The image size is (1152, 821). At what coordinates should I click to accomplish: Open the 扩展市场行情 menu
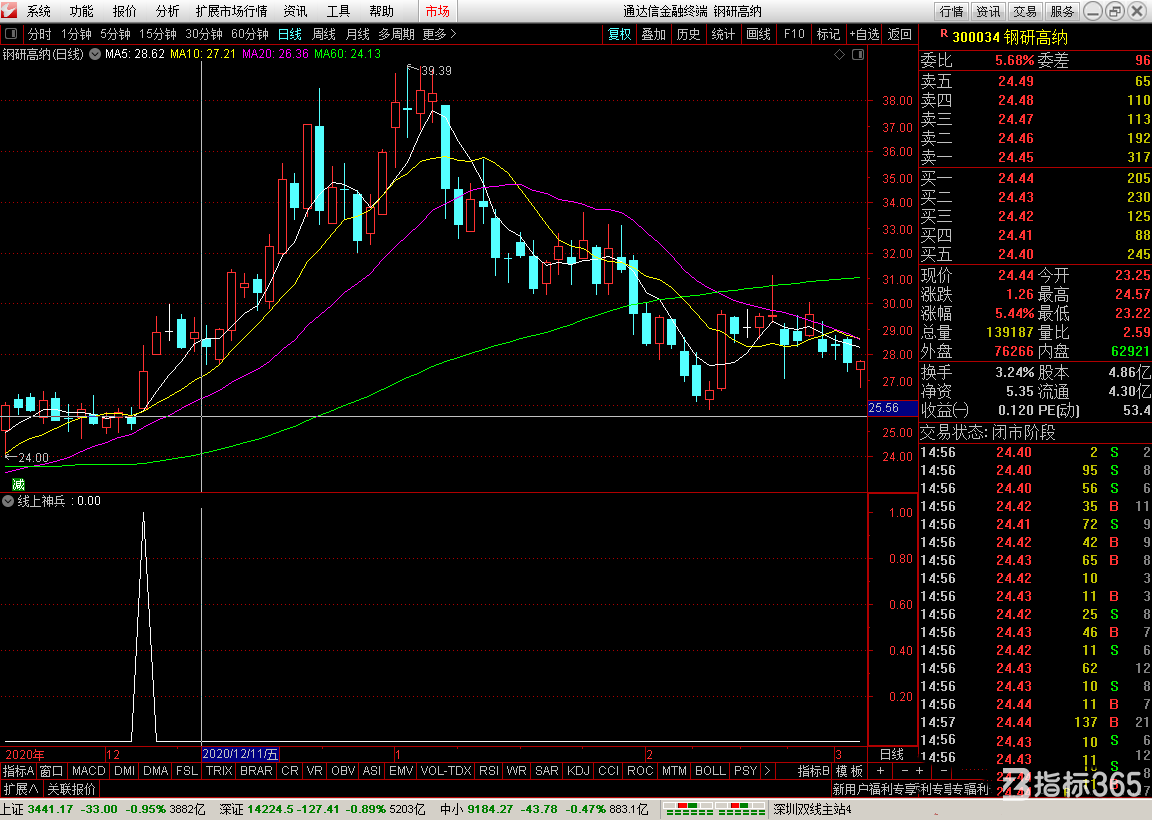231,11
